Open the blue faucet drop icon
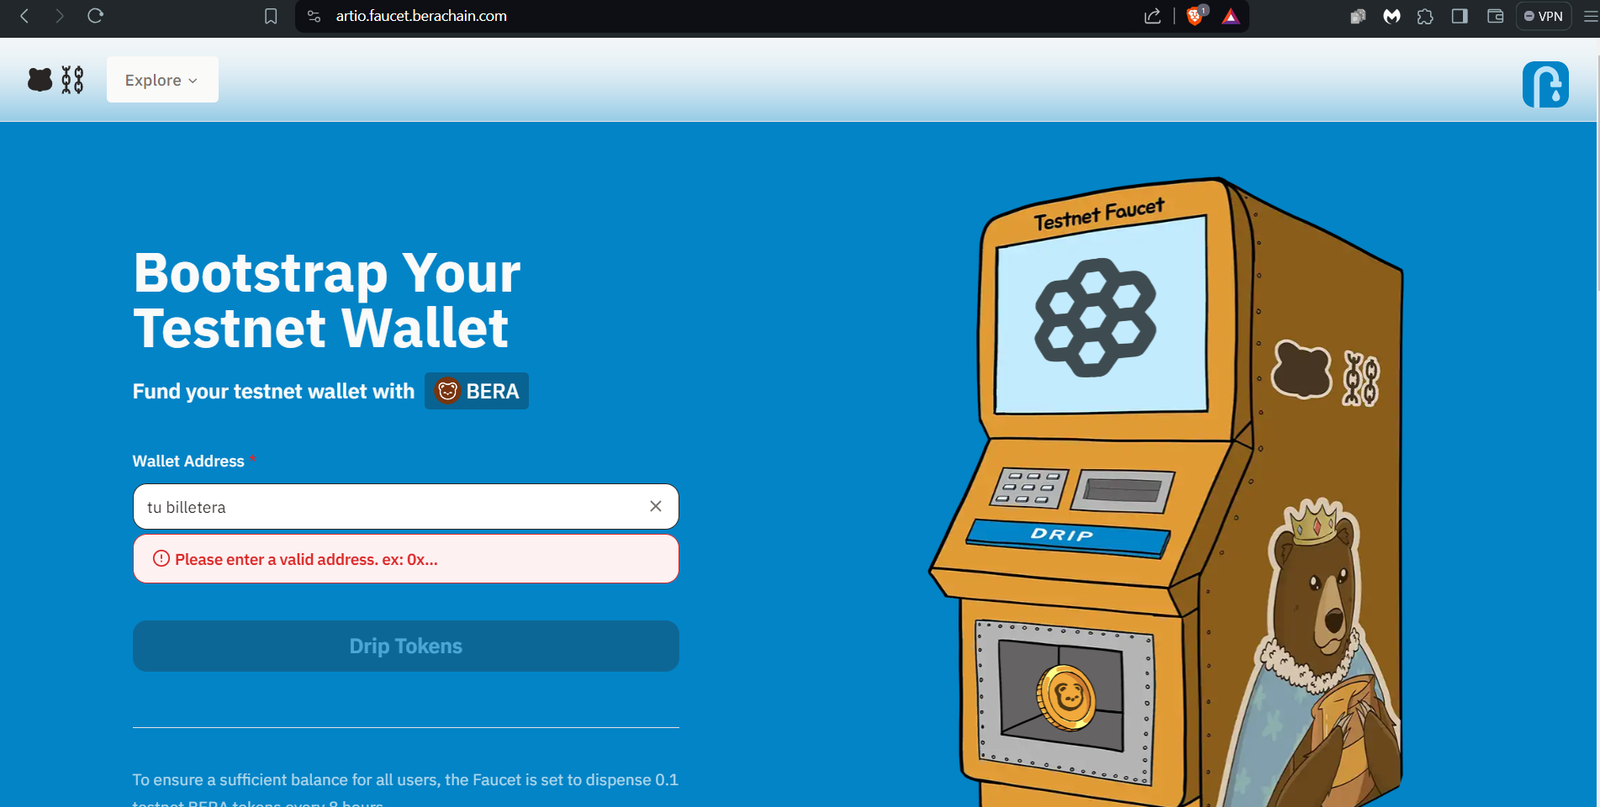This screenshot has width=1600, height=807. [1545, 84]
